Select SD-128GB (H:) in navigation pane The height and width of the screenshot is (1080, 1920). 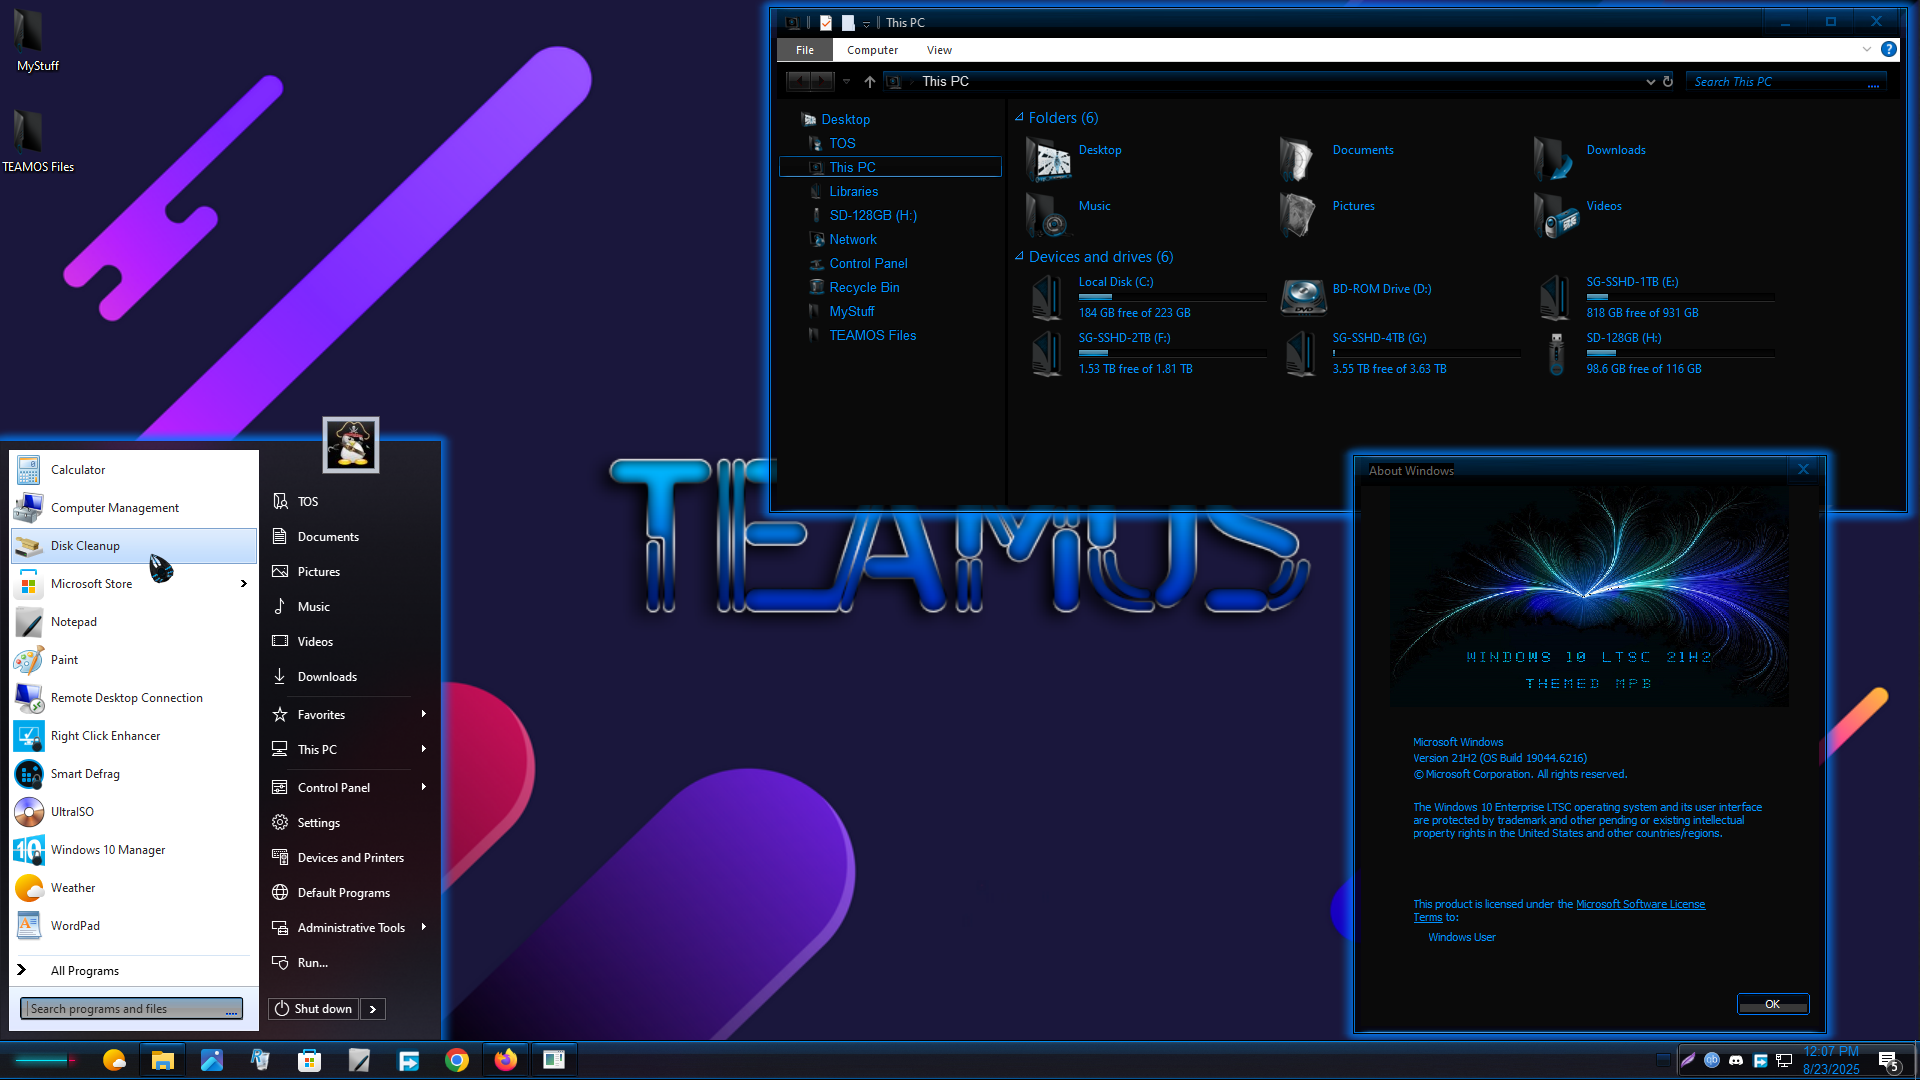[x=872, y=216]
